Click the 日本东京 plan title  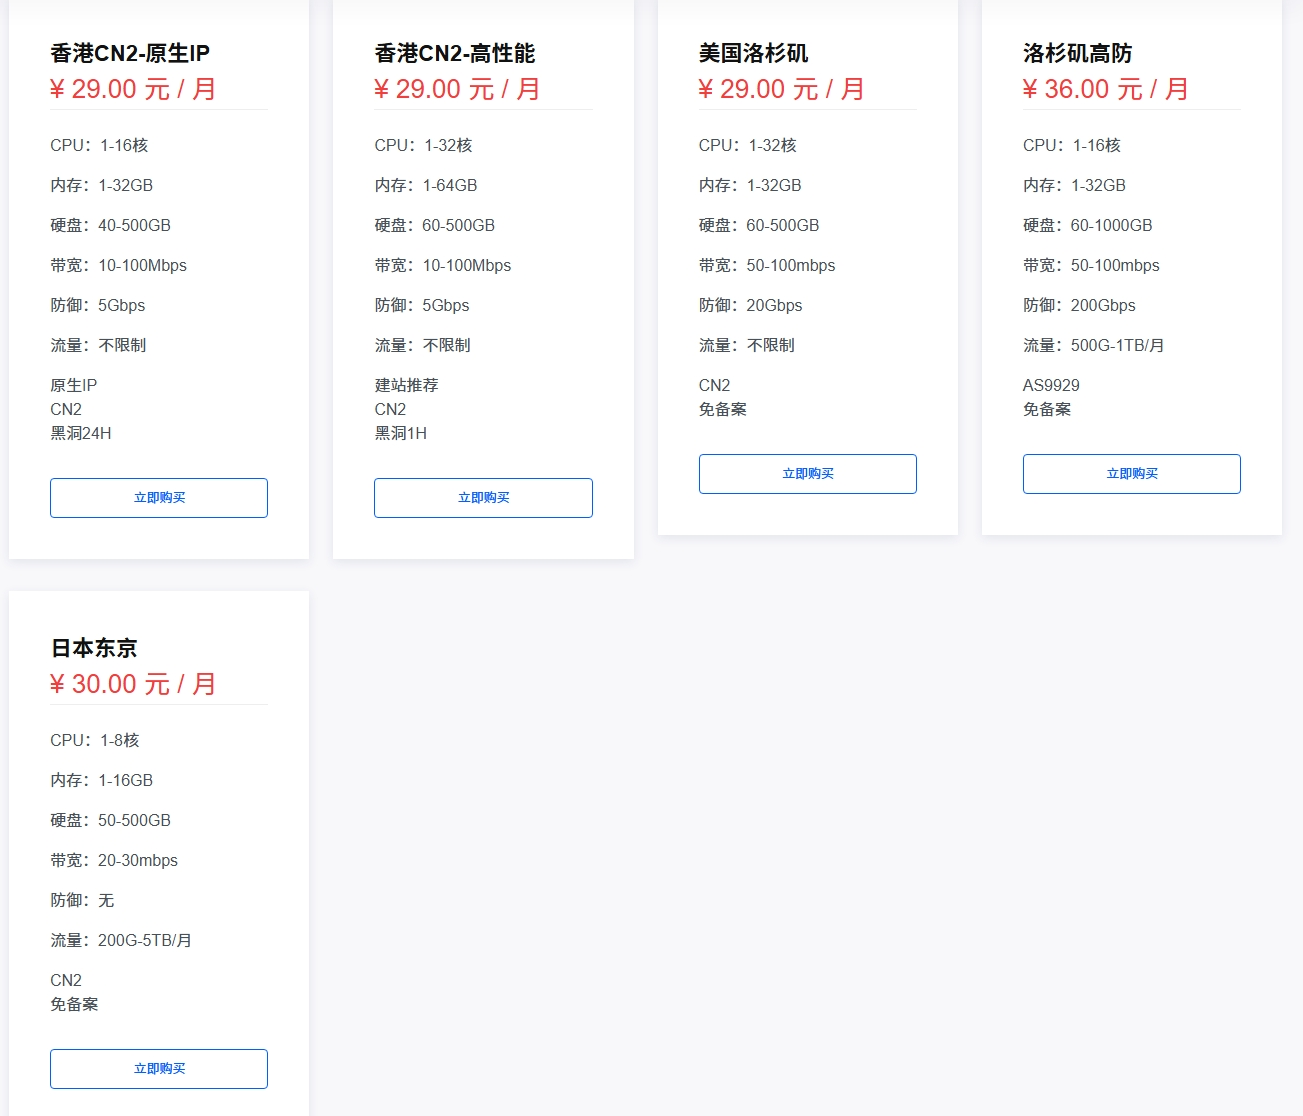[94, 648]
